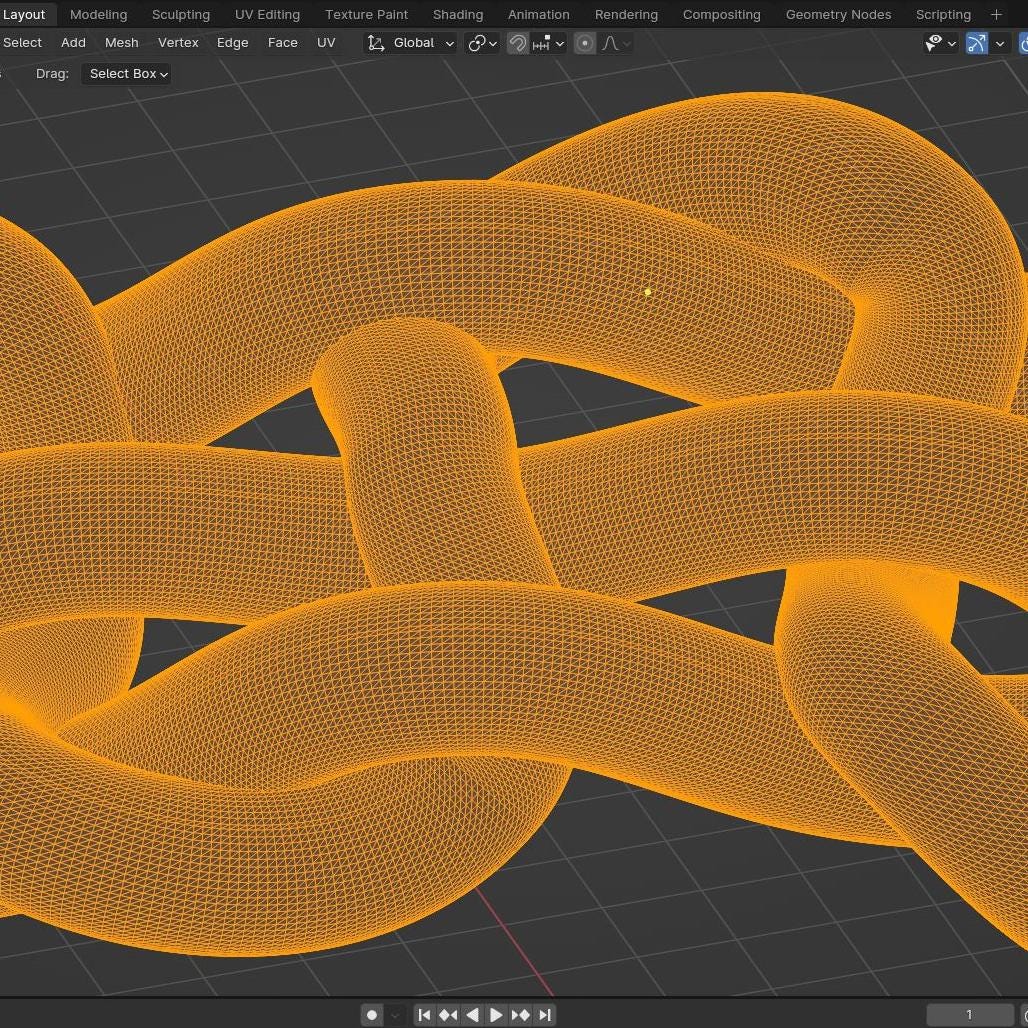This screenshot has width=1028, height=1028.
Task: Open the Select menu
Action: [x=22, y=43]
